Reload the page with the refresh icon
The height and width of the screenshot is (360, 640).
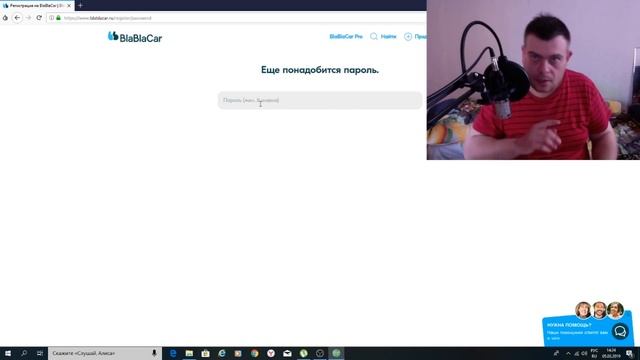[x=39, y=18]
